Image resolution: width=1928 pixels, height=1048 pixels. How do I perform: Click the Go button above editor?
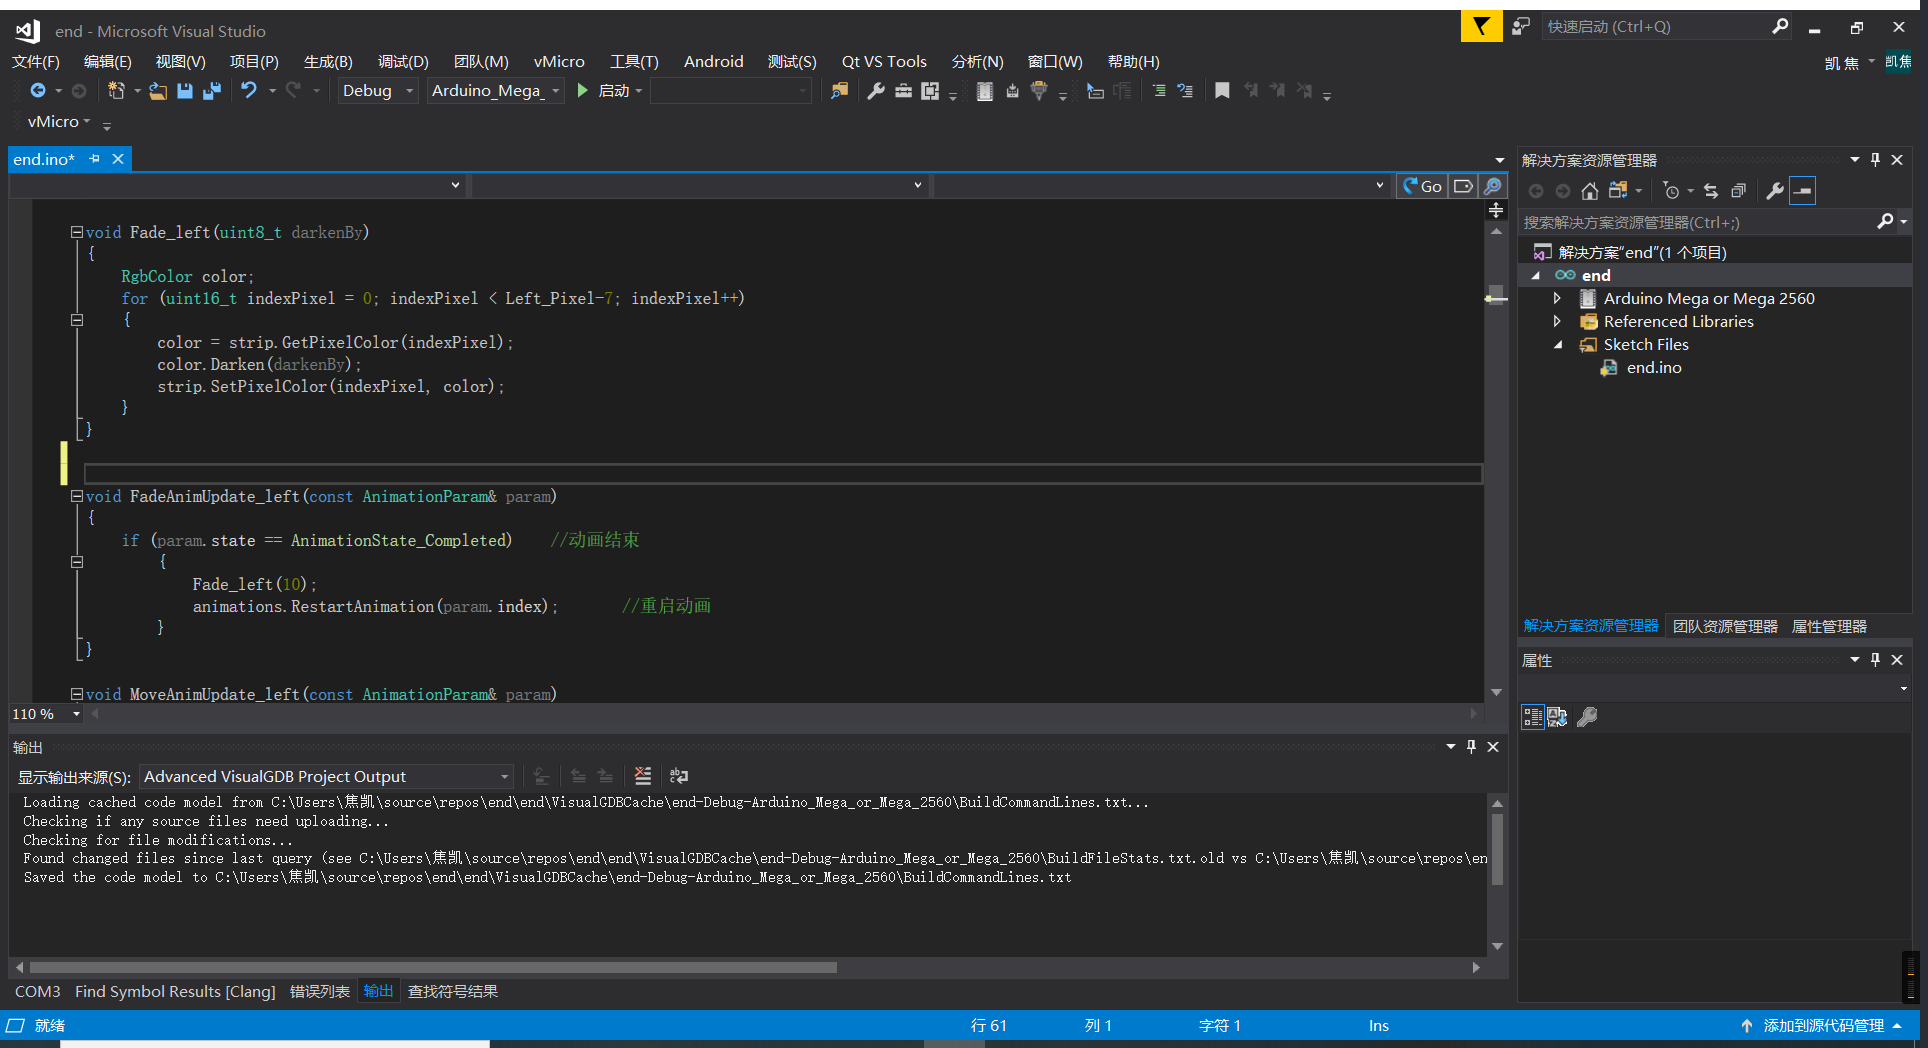click(1422, 186)
